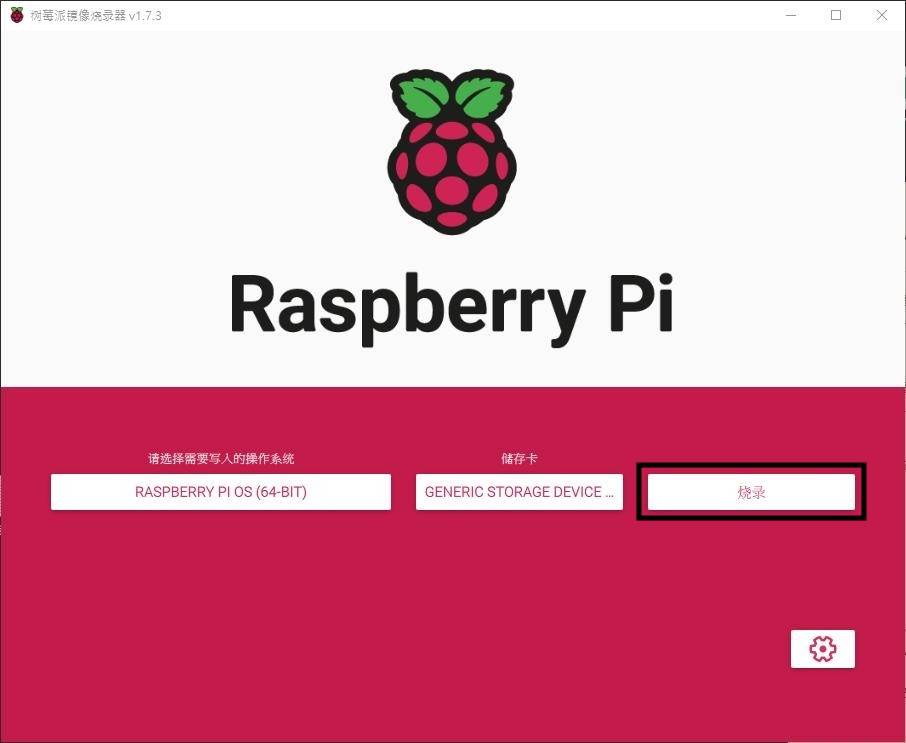Viewport: 906px width, 743px height.
Task: Close the imager window
Action: click(x=881, y=16)
